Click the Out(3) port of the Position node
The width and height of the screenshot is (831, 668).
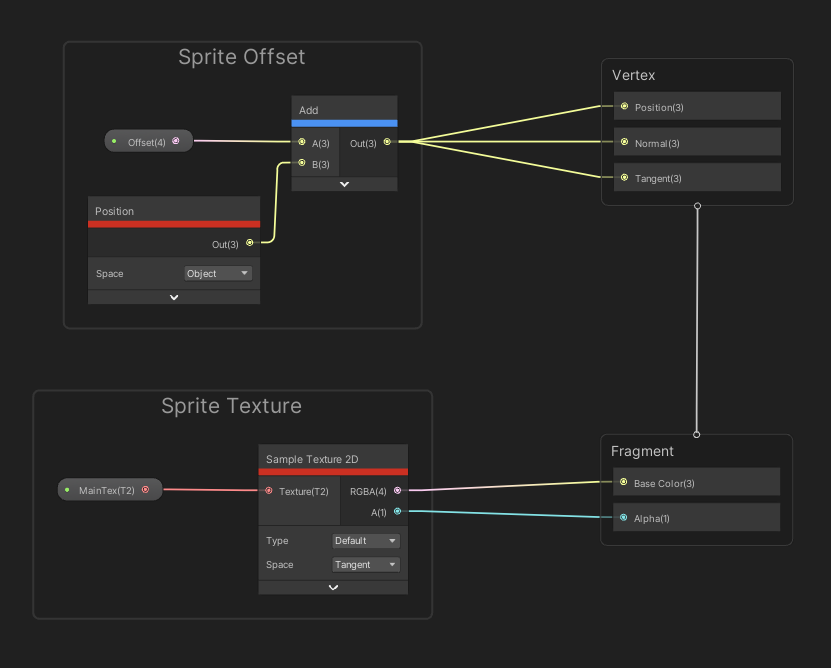(251, 244)
